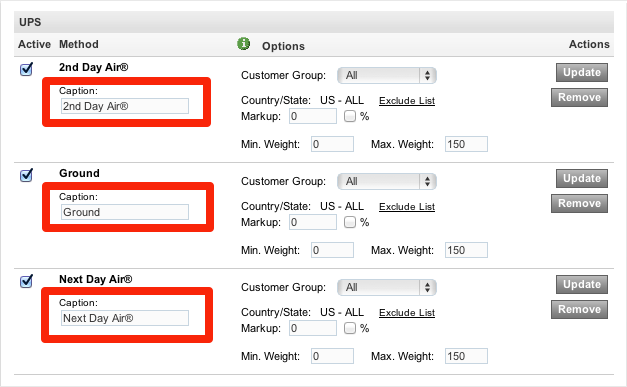This screenshot has height=387, width=627.
Task: Uncheck the Active checkbox for Next Day Air
Action: coord(26,281)
